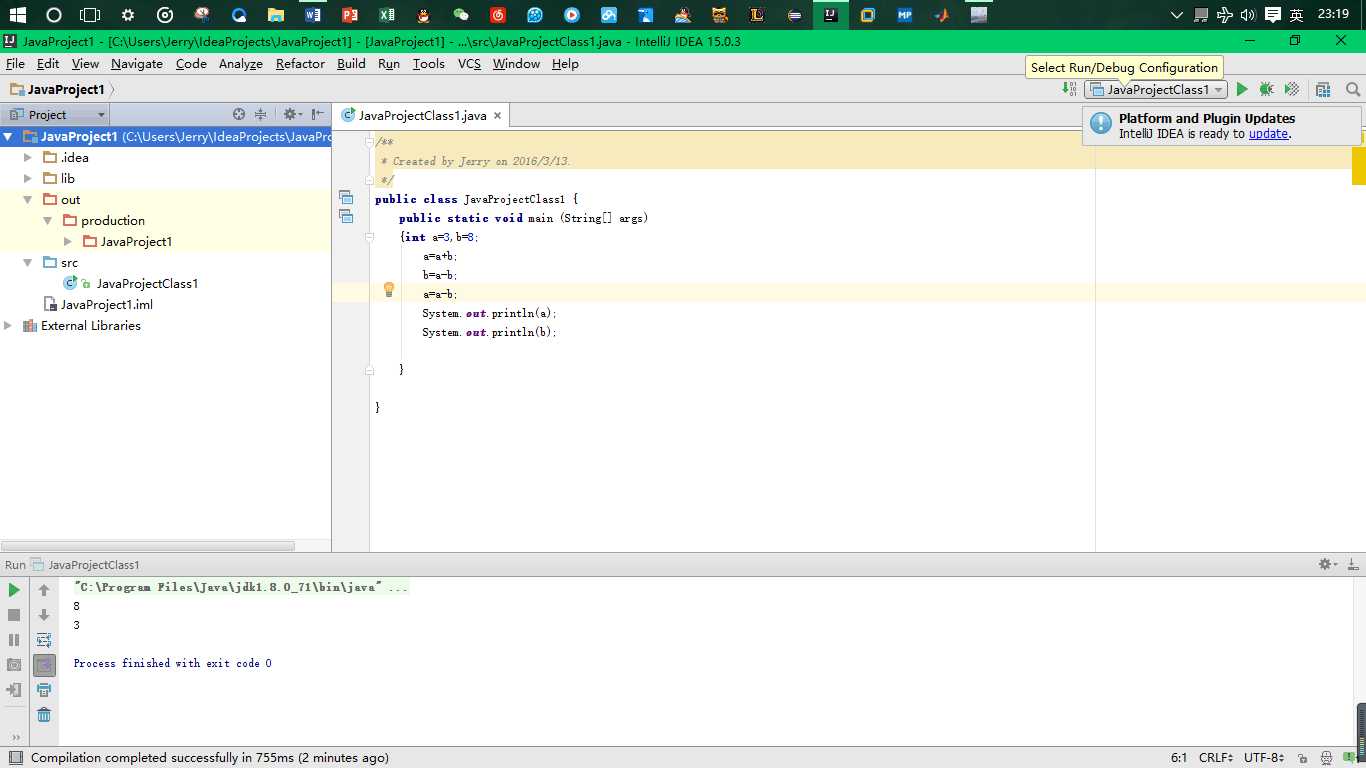Move down the stack trace arrow
Screen dimensions: 1366x768
tap(44, 615)
